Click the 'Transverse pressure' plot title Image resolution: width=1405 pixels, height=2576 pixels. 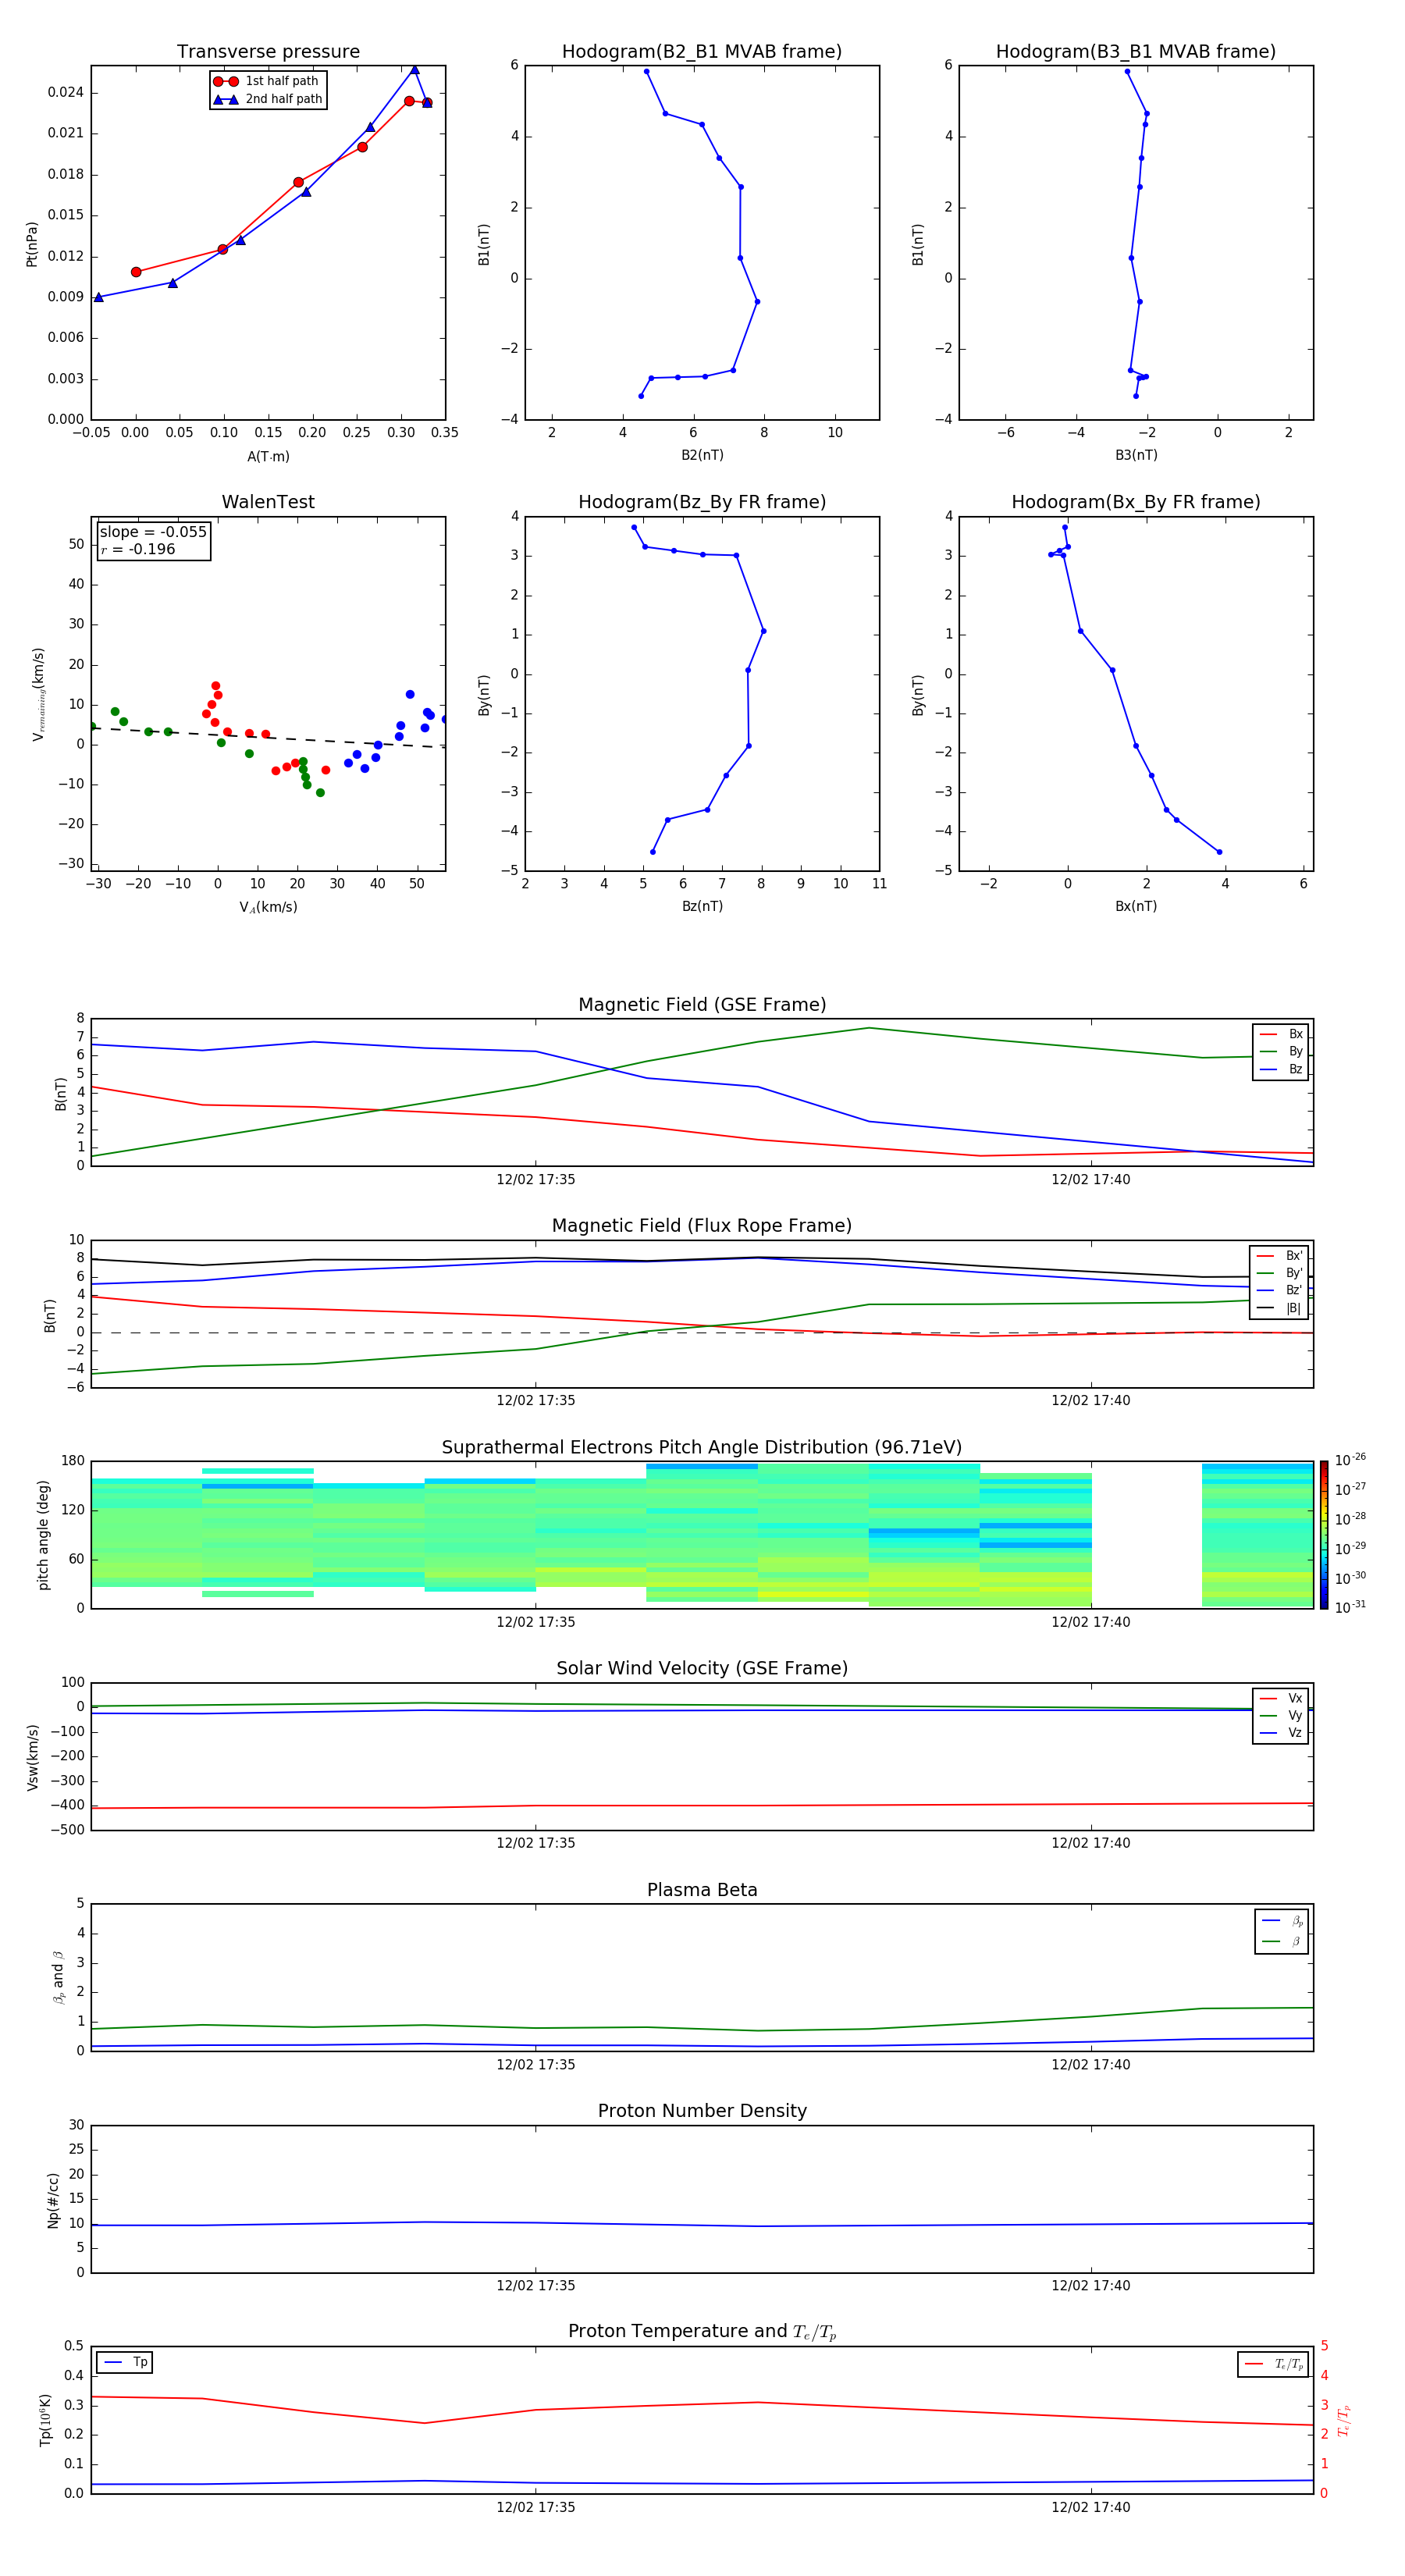(x=268, y=52)
